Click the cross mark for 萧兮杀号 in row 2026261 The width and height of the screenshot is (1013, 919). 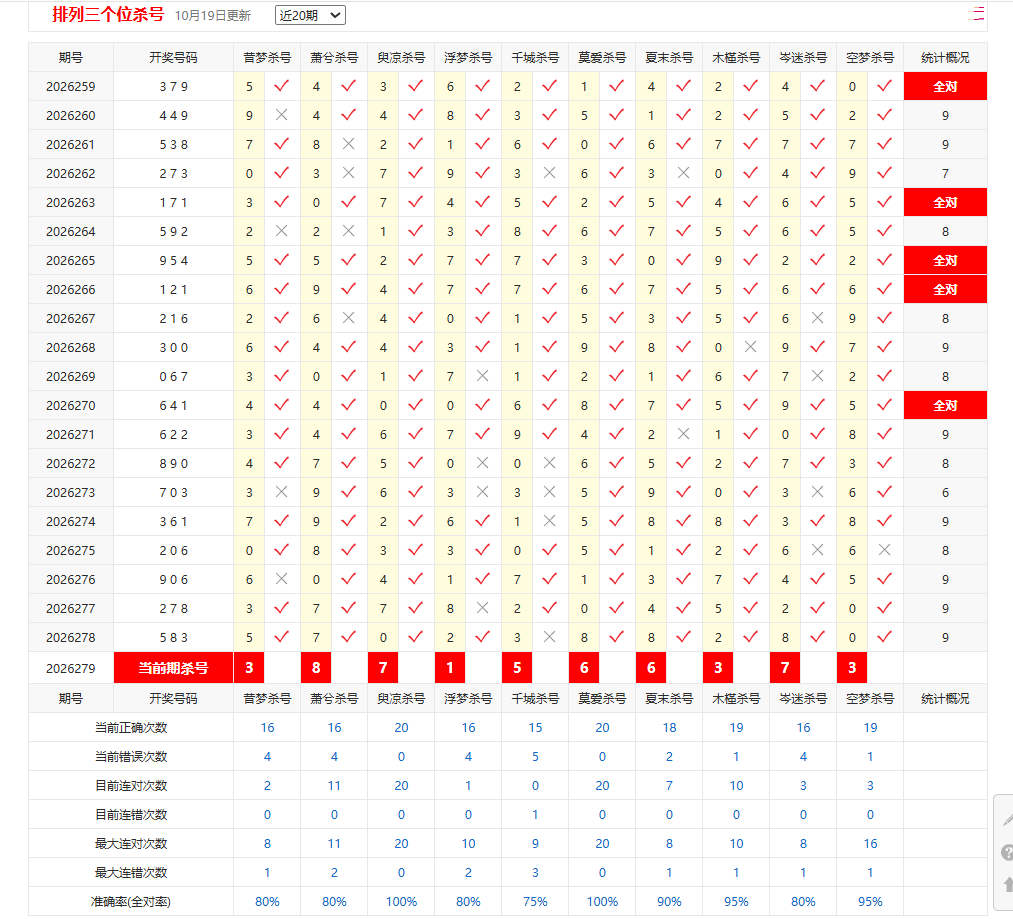click(x=348, y=144)
